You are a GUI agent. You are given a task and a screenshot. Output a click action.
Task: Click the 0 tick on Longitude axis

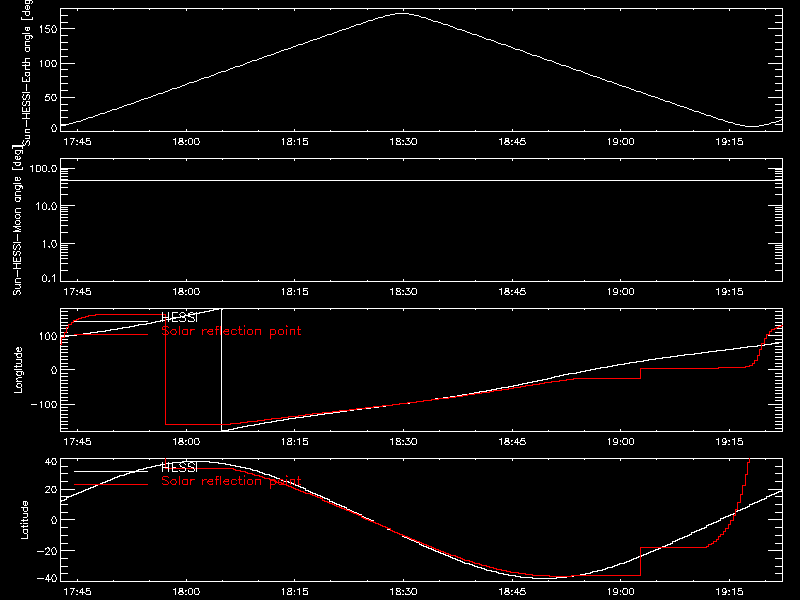54,370
